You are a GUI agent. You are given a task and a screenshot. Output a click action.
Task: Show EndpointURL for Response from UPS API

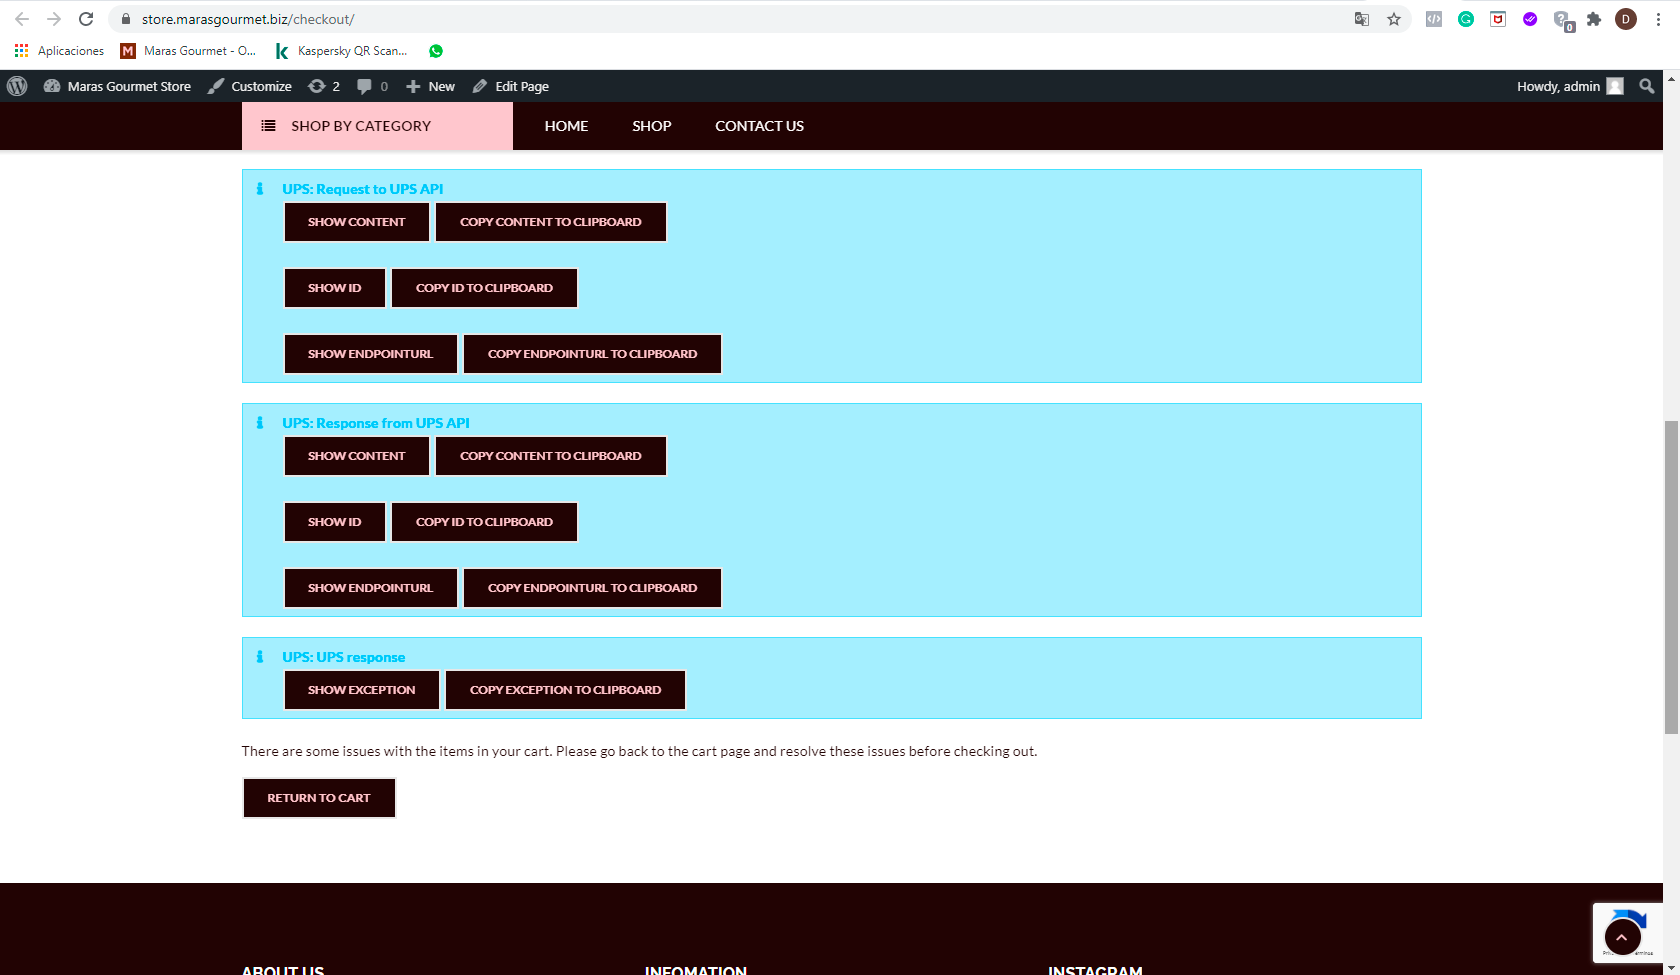click(371, 588)
